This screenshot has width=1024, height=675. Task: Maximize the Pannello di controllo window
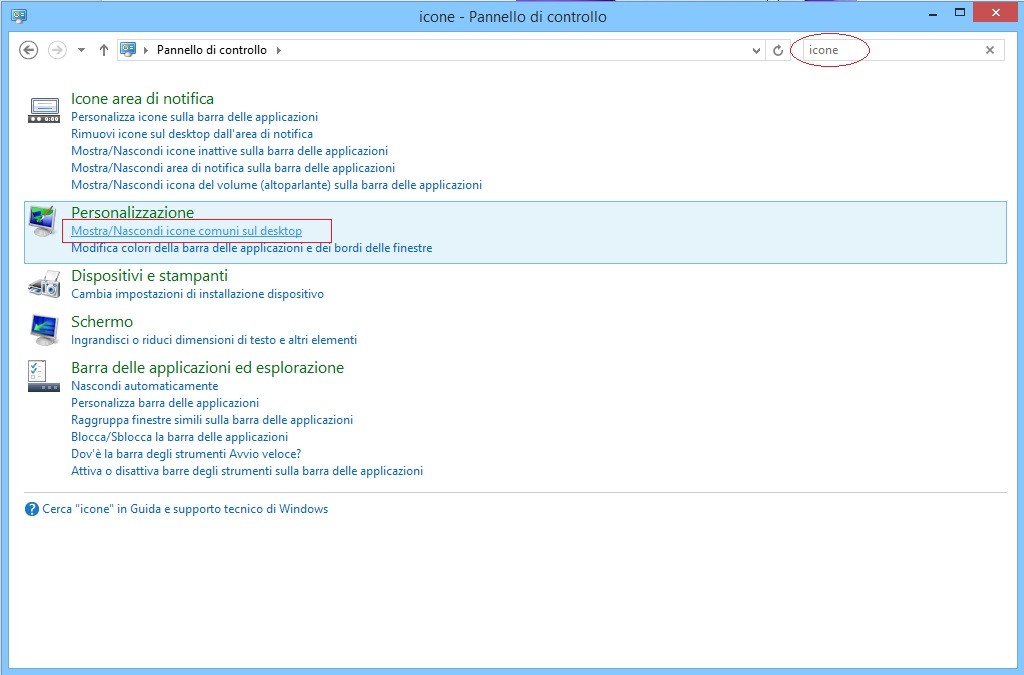[x=960, y=12]
